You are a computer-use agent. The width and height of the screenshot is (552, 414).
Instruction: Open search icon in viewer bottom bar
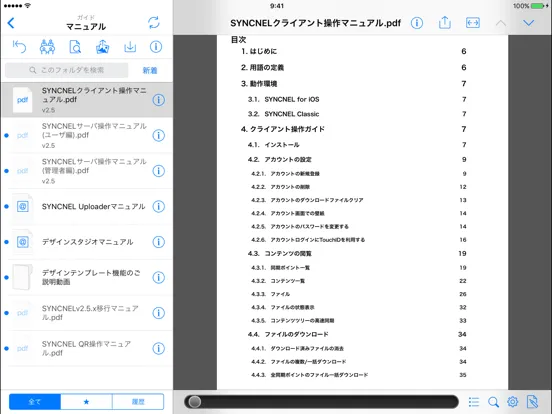(493, 402)
